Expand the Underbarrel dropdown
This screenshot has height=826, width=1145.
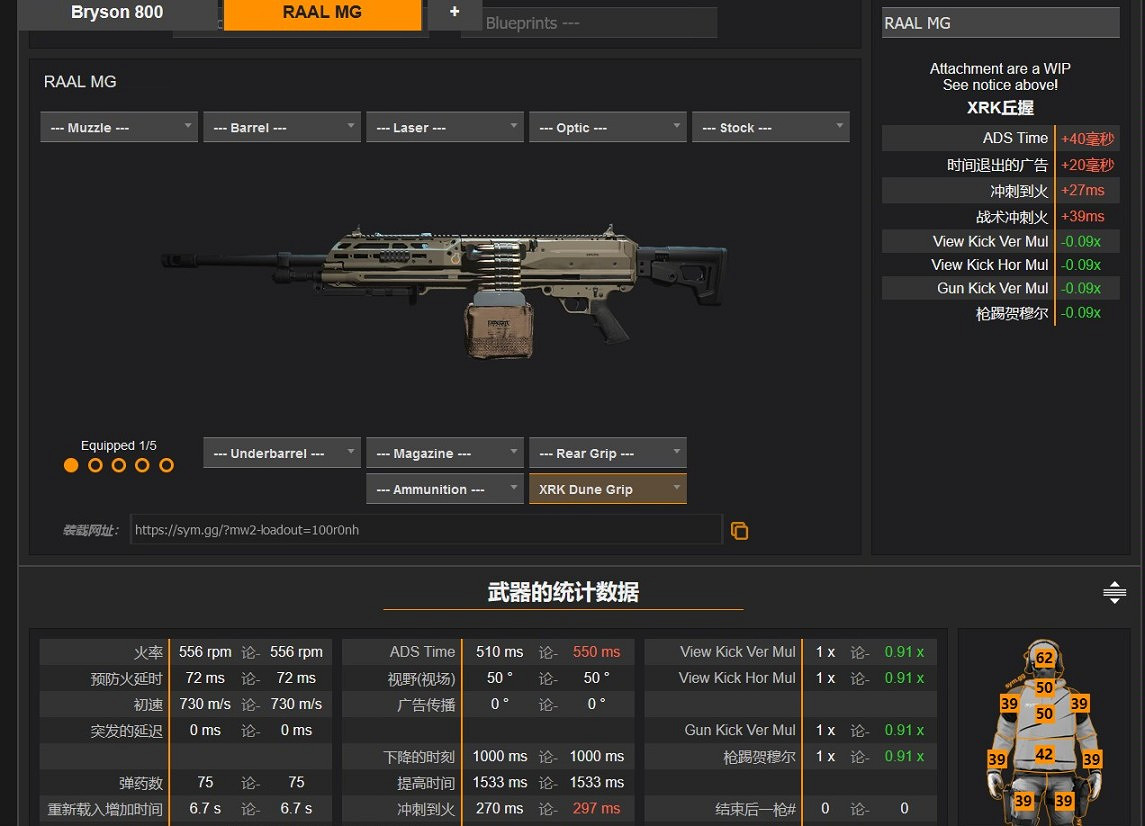point(282,453)
